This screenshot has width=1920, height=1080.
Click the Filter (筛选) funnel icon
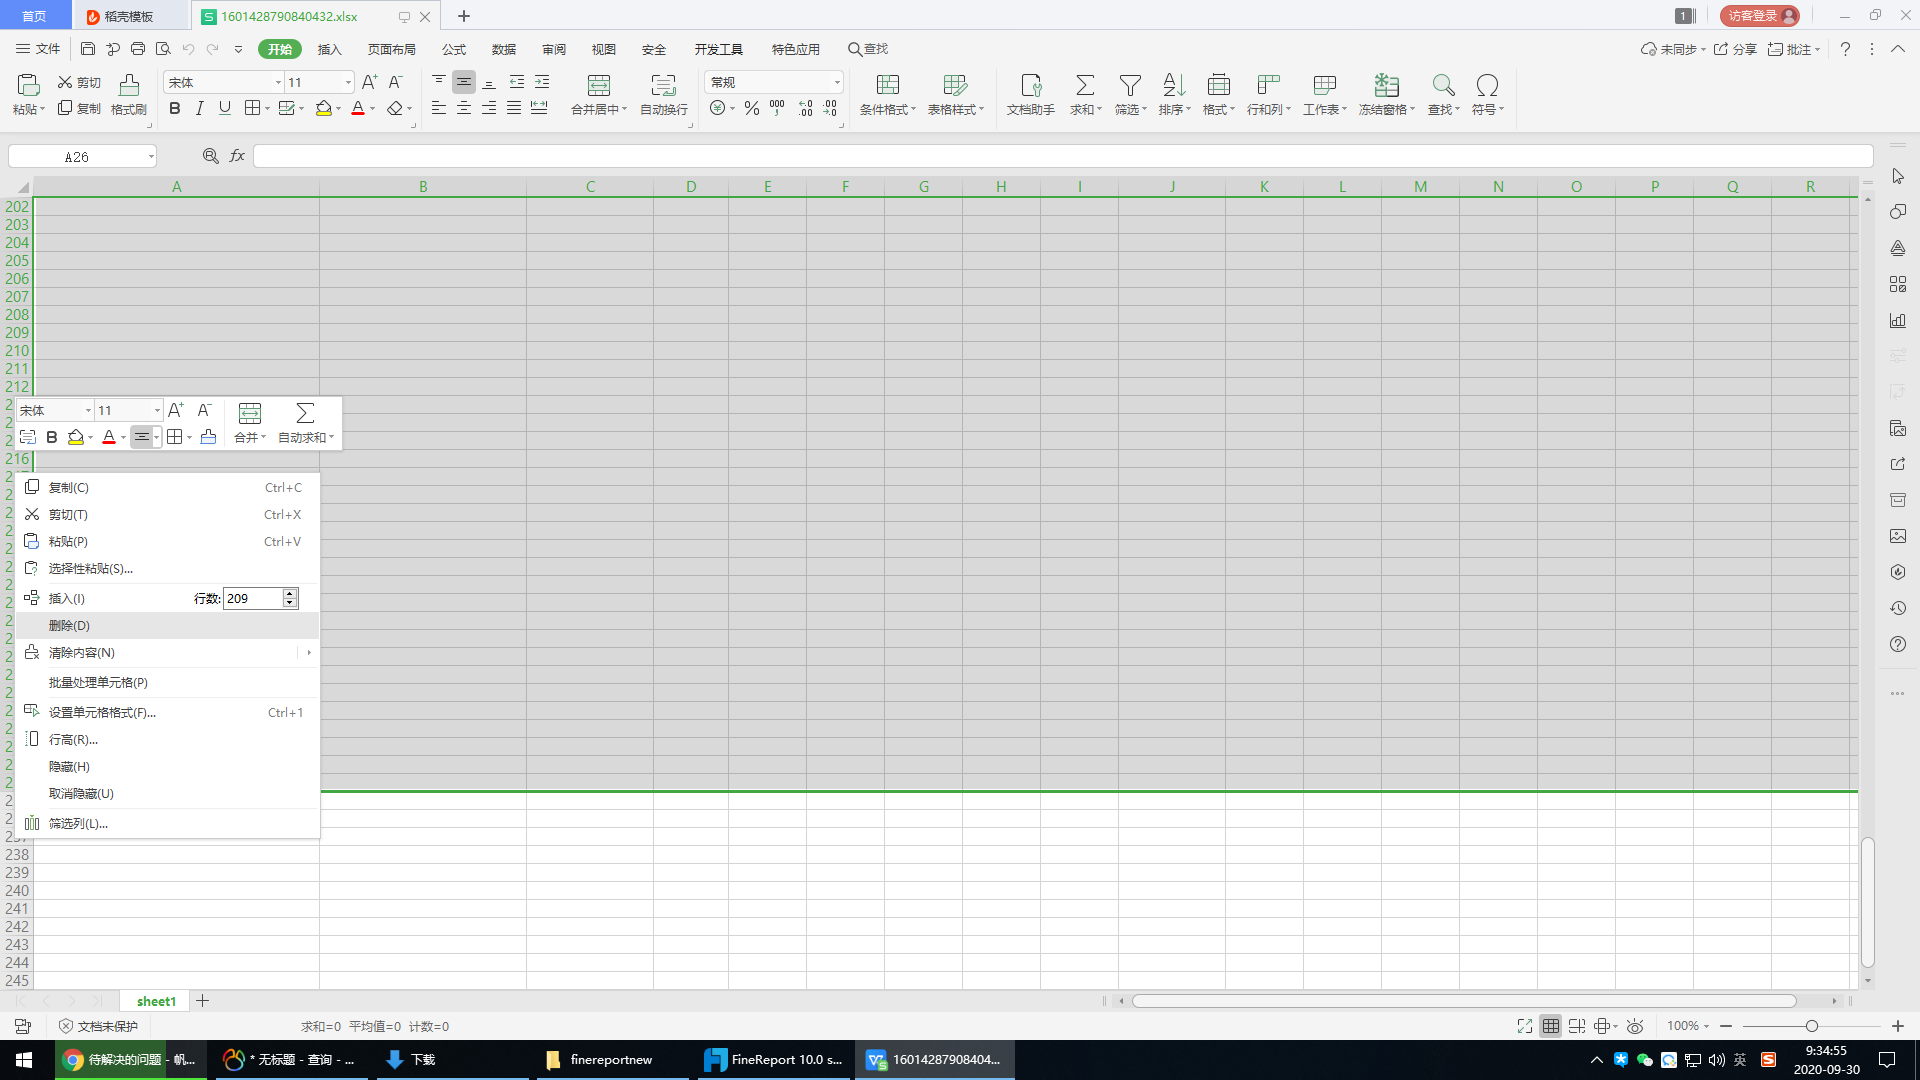pos(1130,85)
